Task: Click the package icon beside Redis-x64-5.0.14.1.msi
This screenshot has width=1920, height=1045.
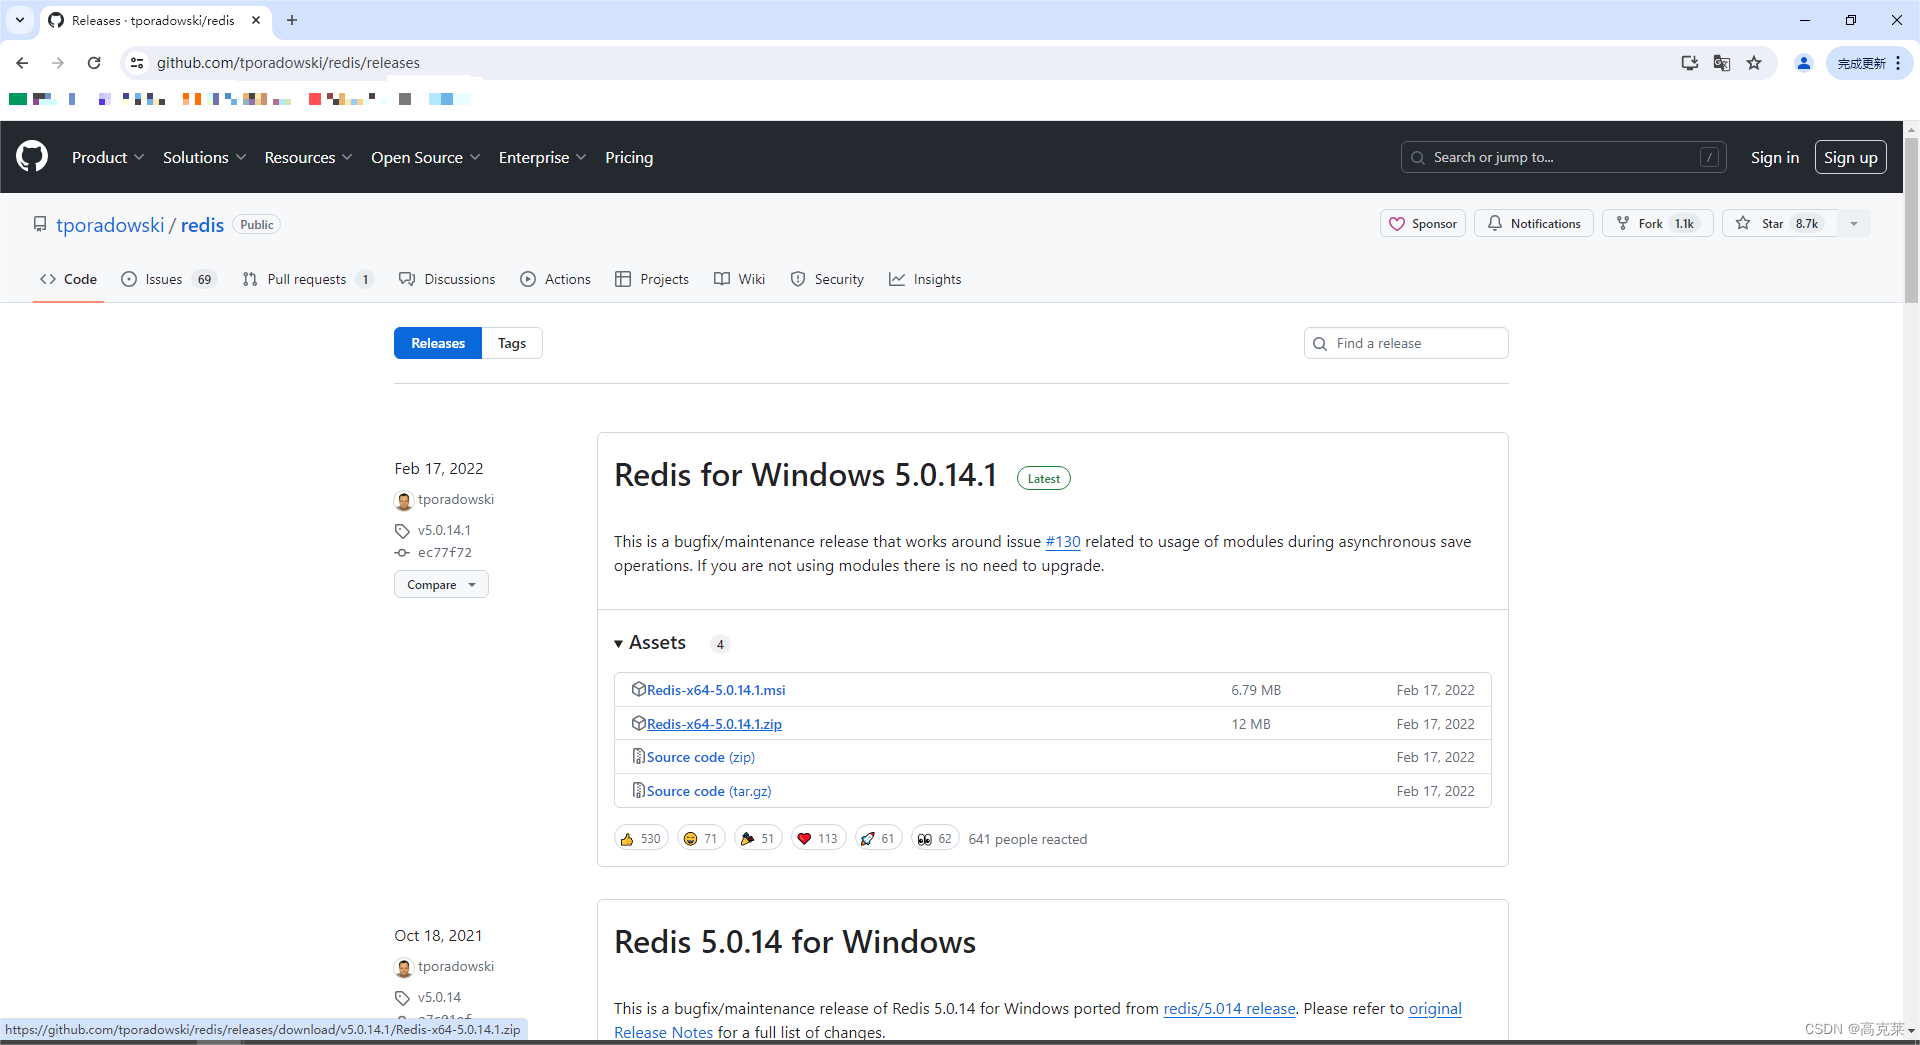Action: click(638, 689)
